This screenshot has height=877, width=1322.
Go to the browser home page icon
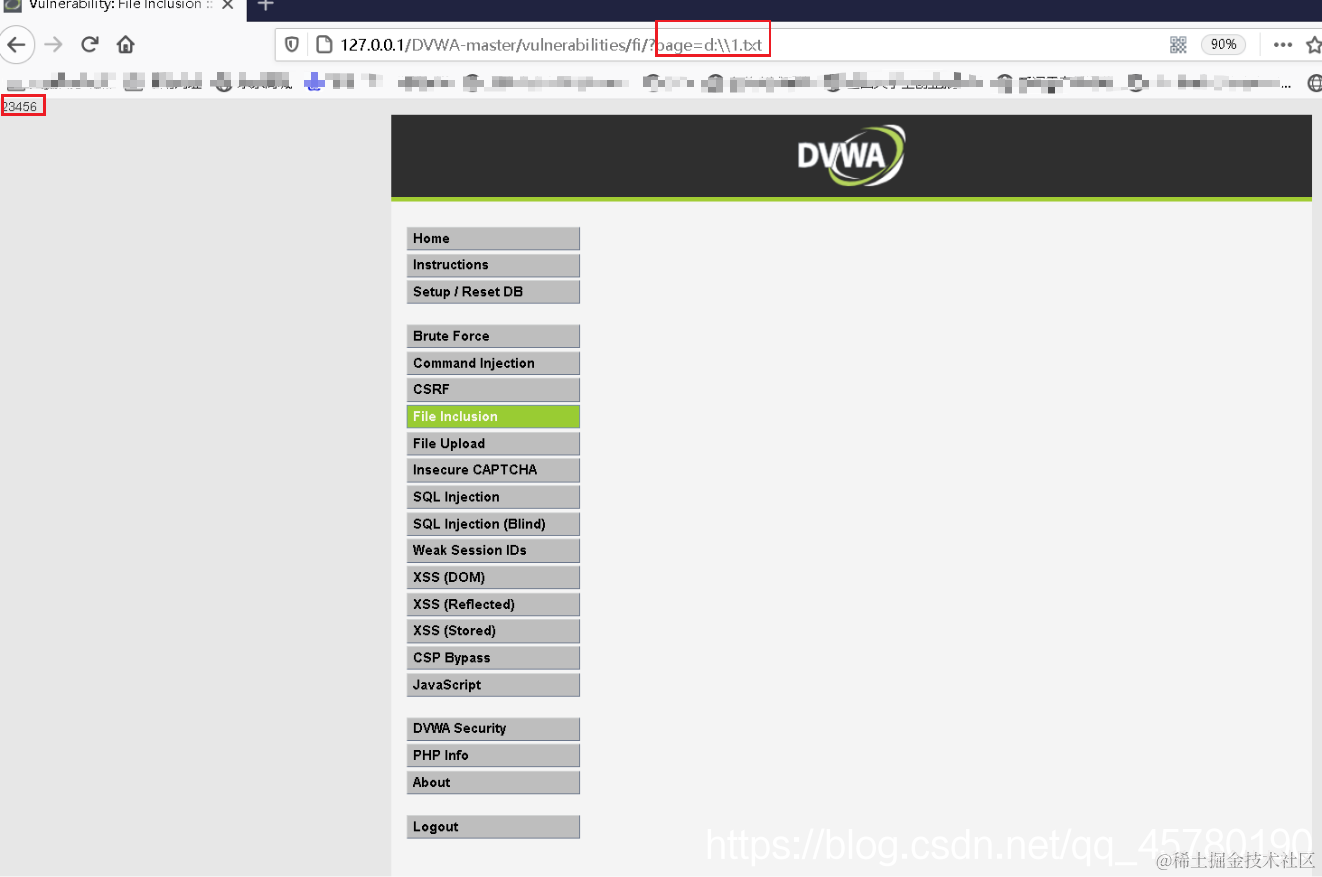tap(125, 44)
